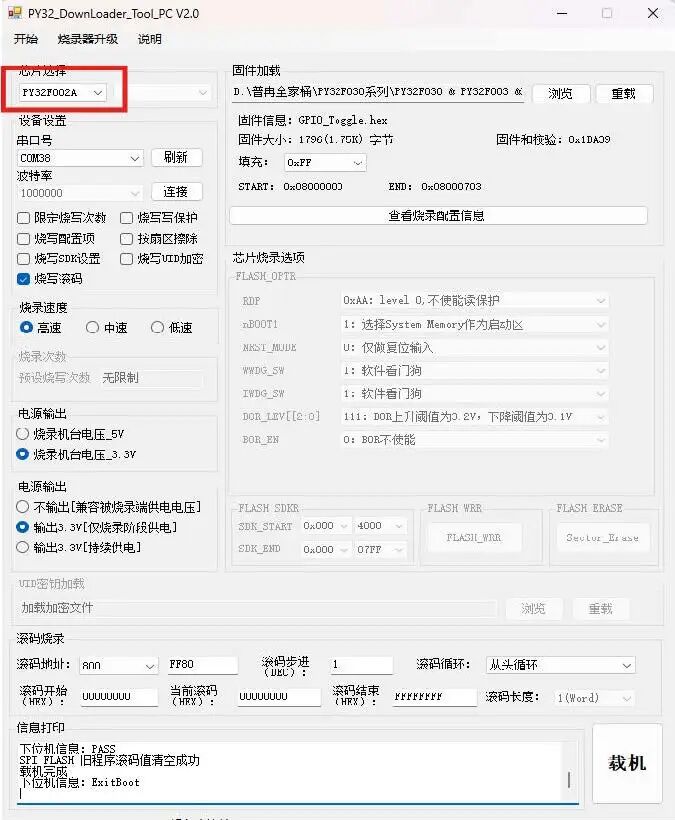Image resolution: width=675 pixels, height=820 pixels.
Task: Open the 开始 menu
Action: click(x=26, y=39)
